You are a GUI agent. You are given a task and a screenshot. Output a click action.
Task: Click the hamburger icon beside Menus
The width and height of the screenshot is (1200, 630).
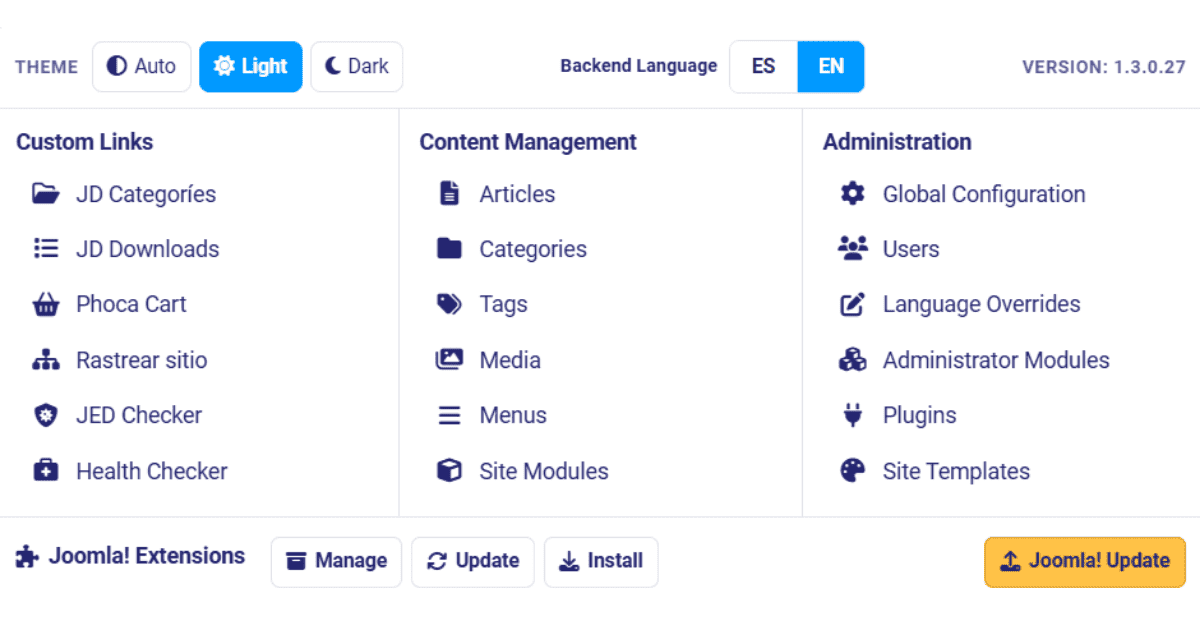(449, 415)
